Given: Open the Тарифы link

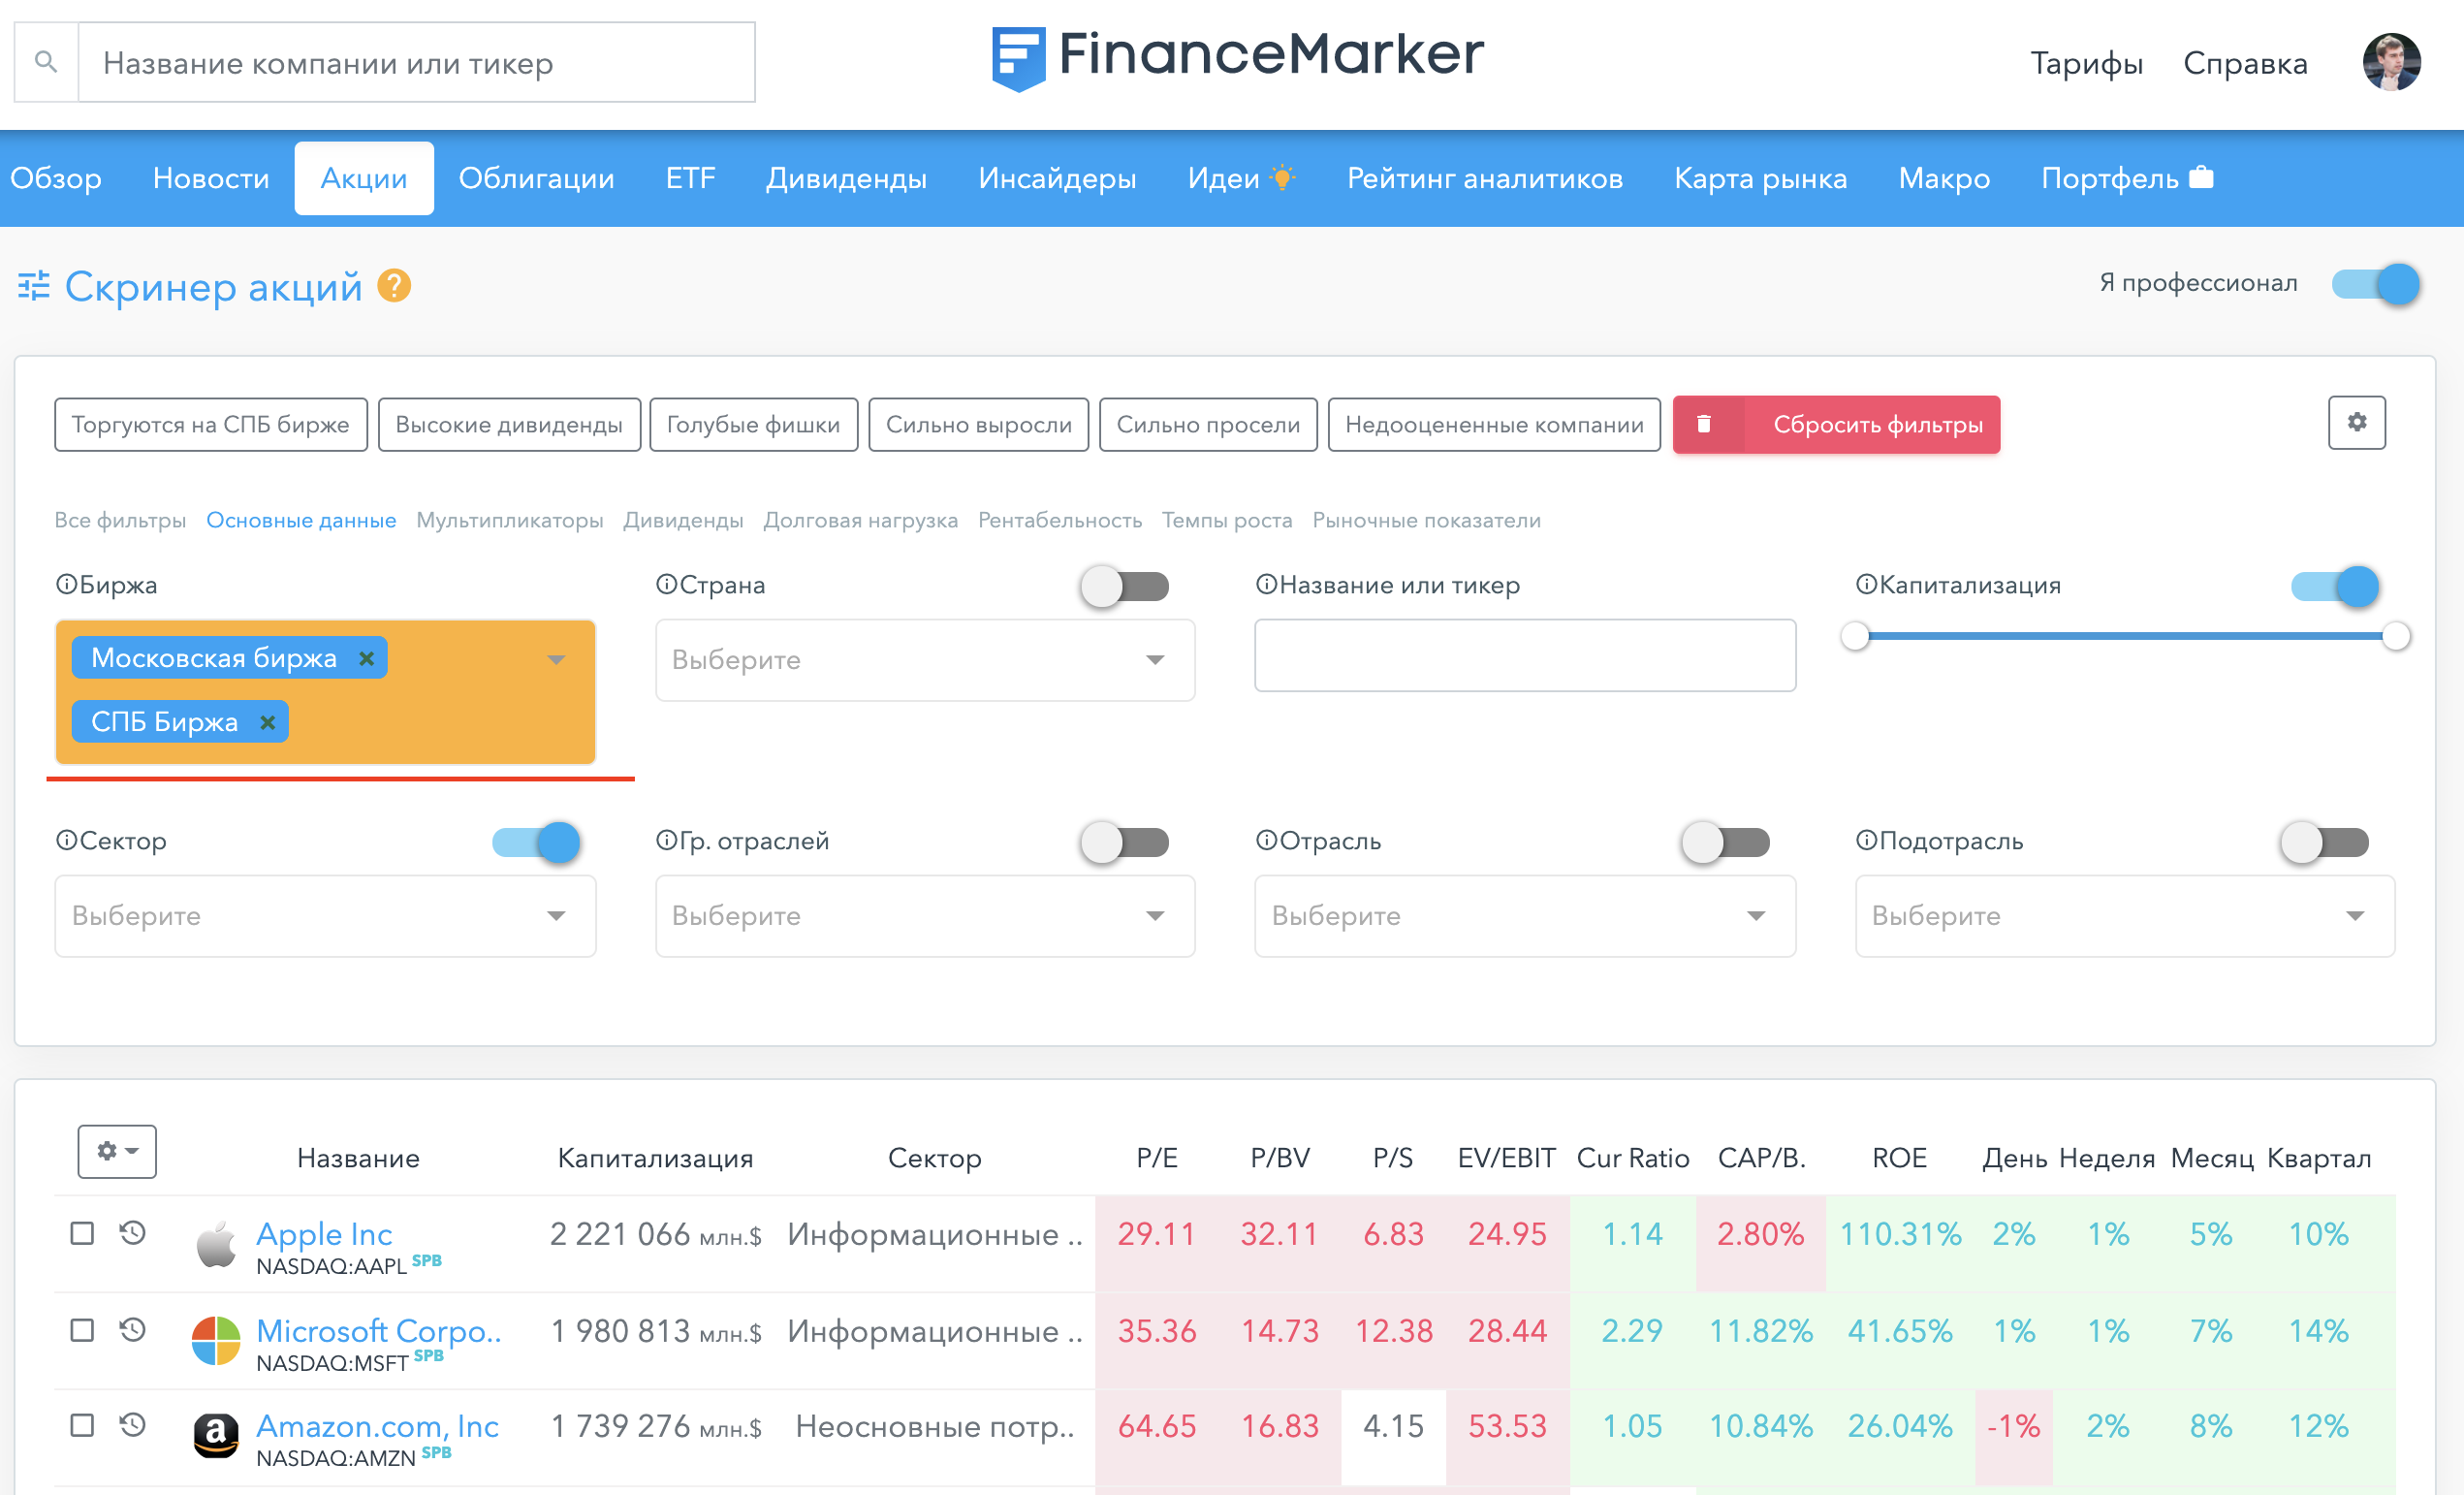Looking at the screenshot, I should (x=2086, y=63).
